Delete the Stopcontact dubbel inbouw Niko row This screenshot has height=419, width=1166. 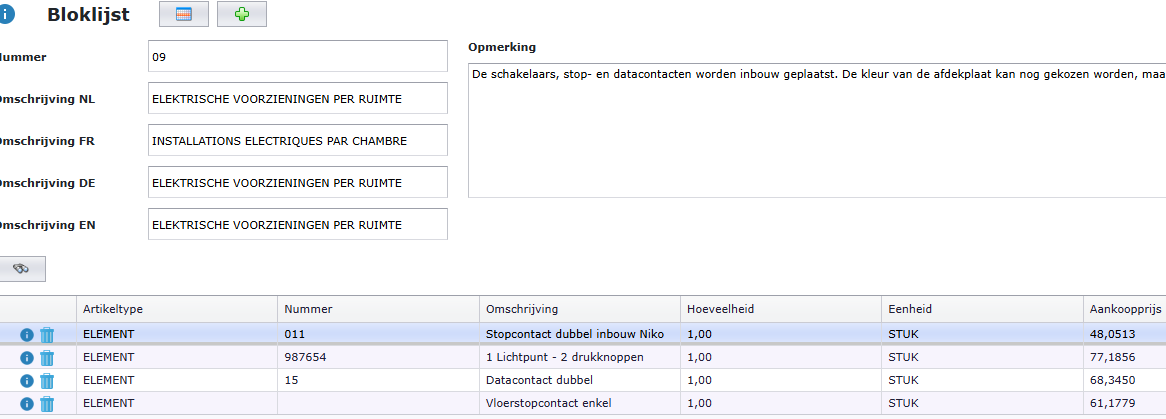point(47,334)
